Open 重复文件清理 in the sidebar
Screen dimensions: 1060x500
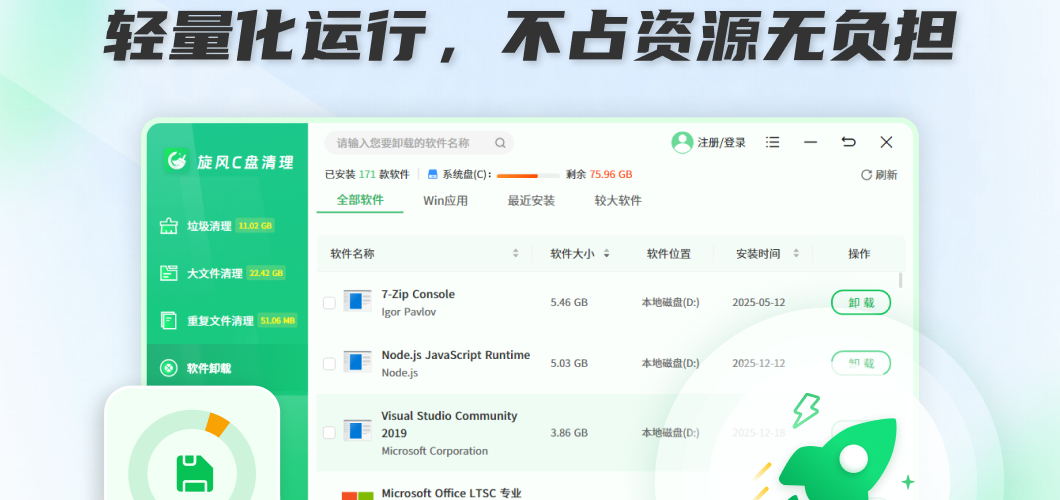pos(228,320)
